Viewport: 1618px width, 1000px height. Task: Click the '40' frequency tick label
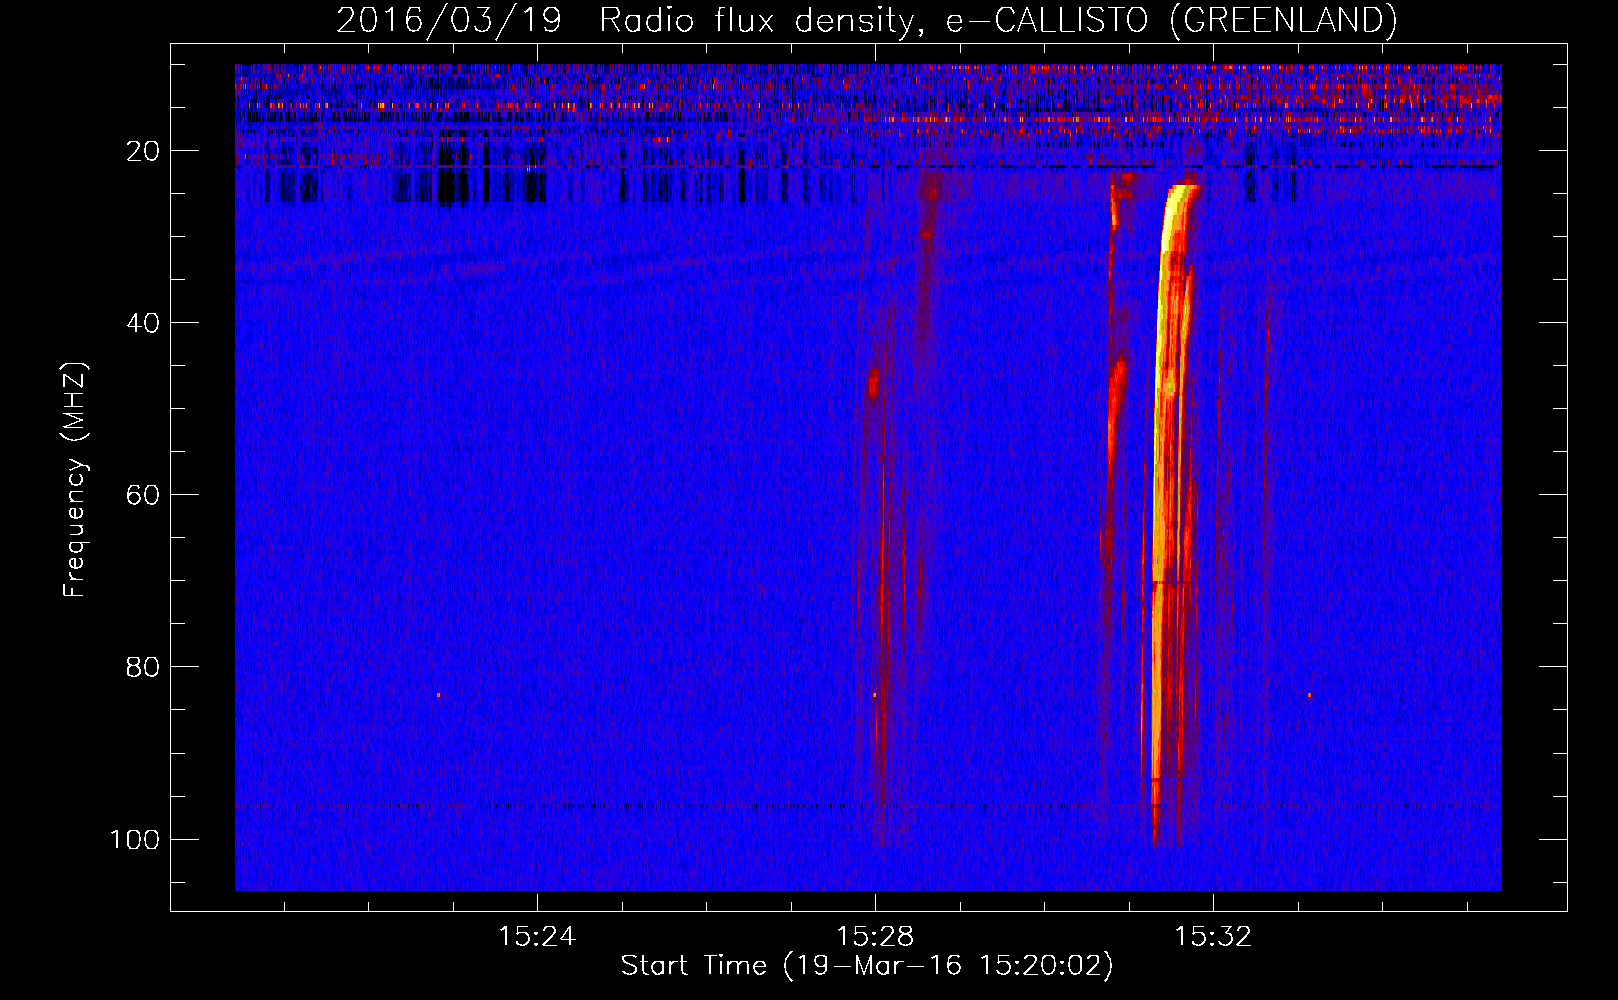click(x=144, y=323)
